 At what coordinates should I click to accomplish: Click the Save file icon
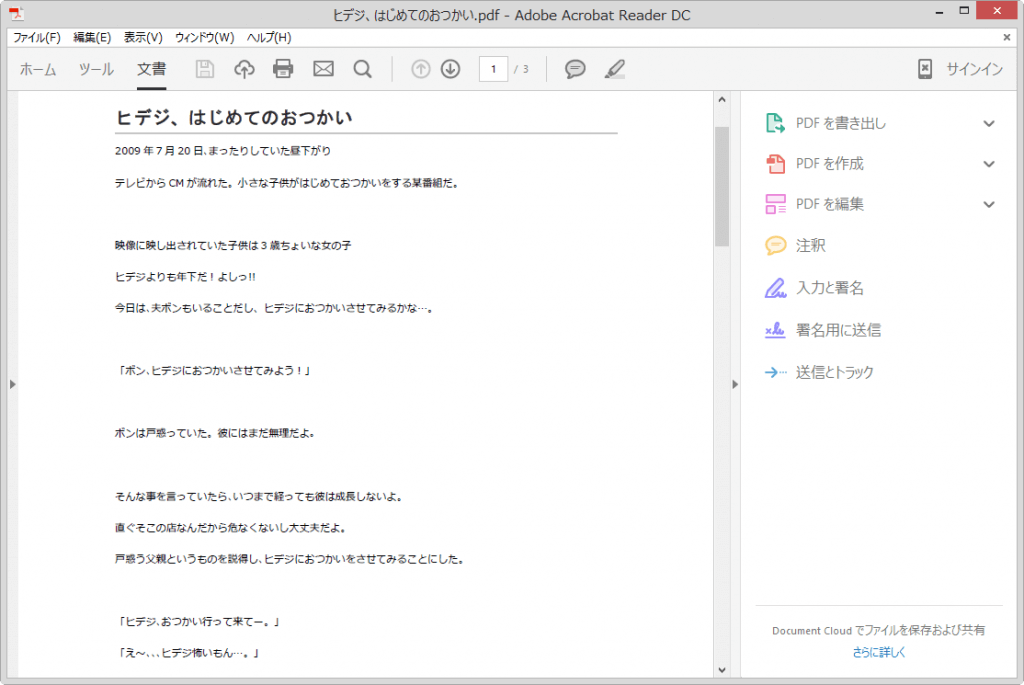click(204, 68)
